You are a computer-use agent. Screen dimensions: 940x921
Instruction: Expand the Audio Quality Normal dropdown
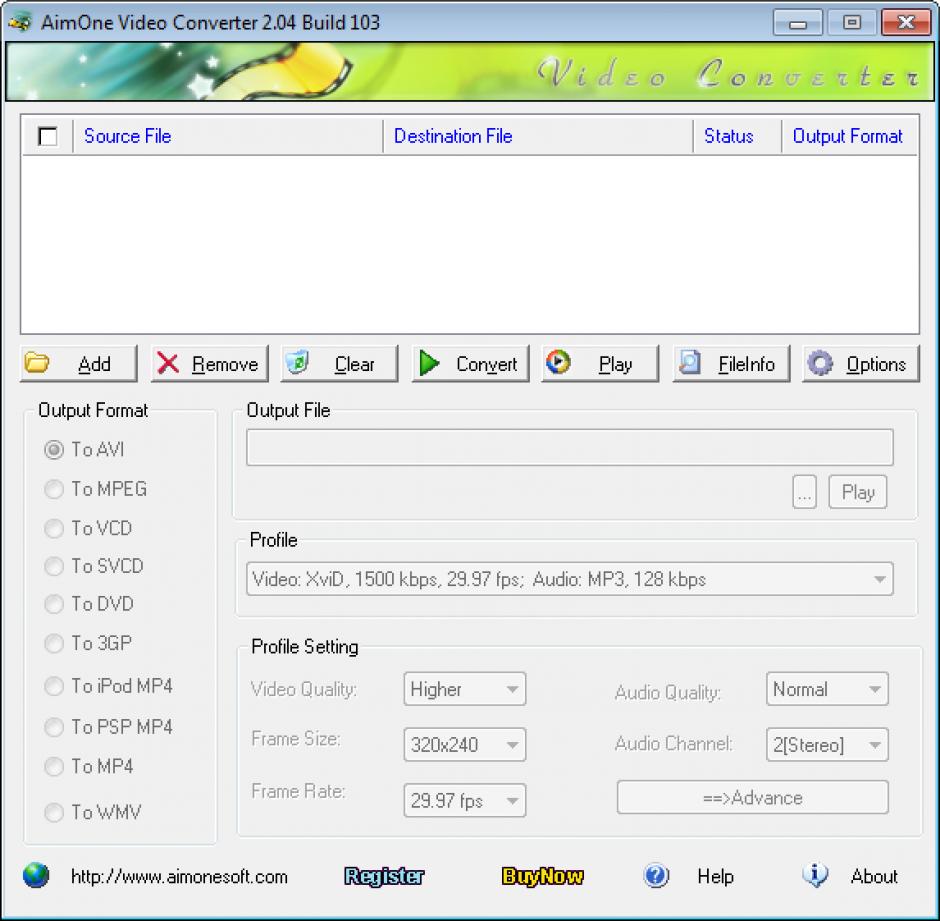pyautogui.click(x=827, y=689)
